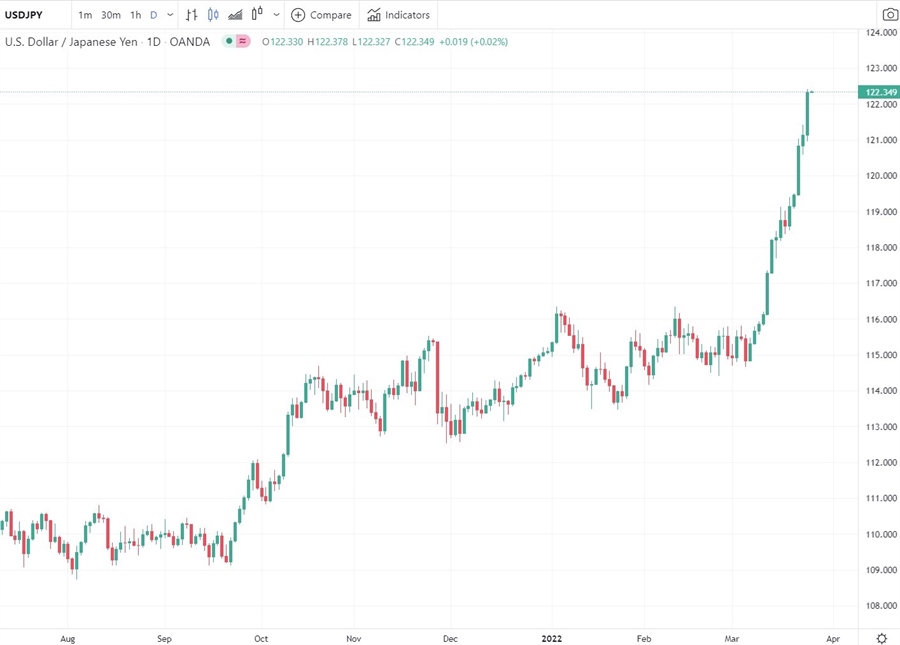900x645 pixels.
Task: Open the Compare symbol button
Action: 321,15
